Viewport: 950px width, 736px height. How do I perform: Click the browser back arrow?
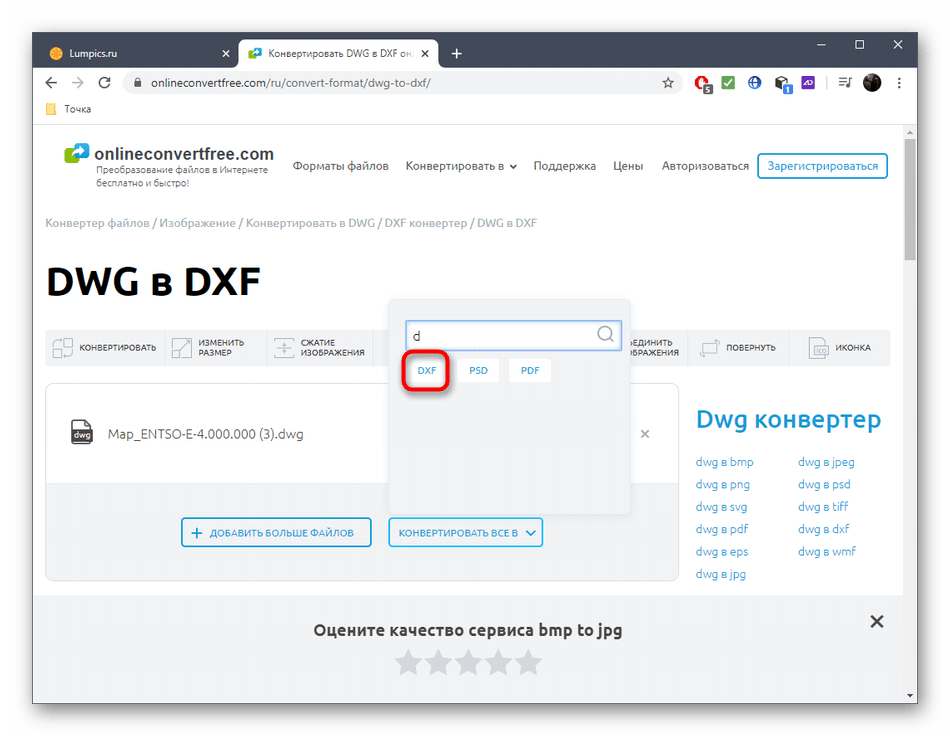(x=51, y=83)
